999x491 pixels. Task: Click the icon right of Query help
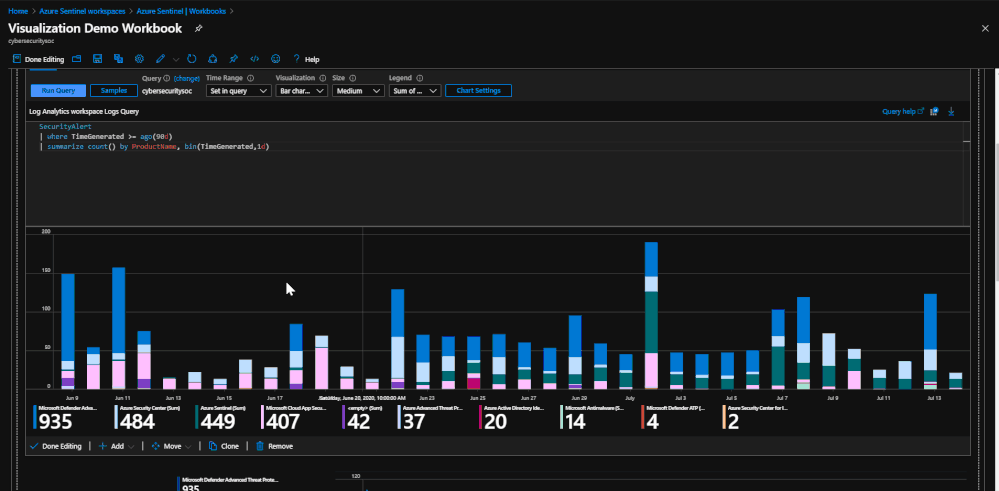[934, 111]
